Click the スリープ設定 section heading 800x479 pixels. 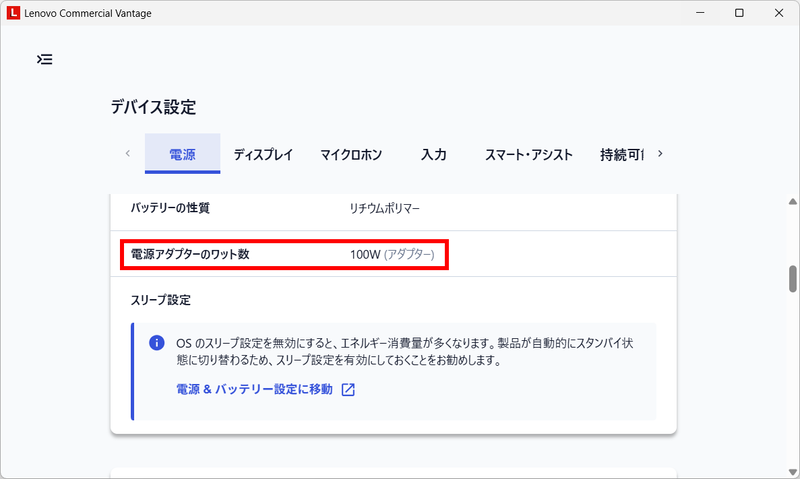[161, 300]
